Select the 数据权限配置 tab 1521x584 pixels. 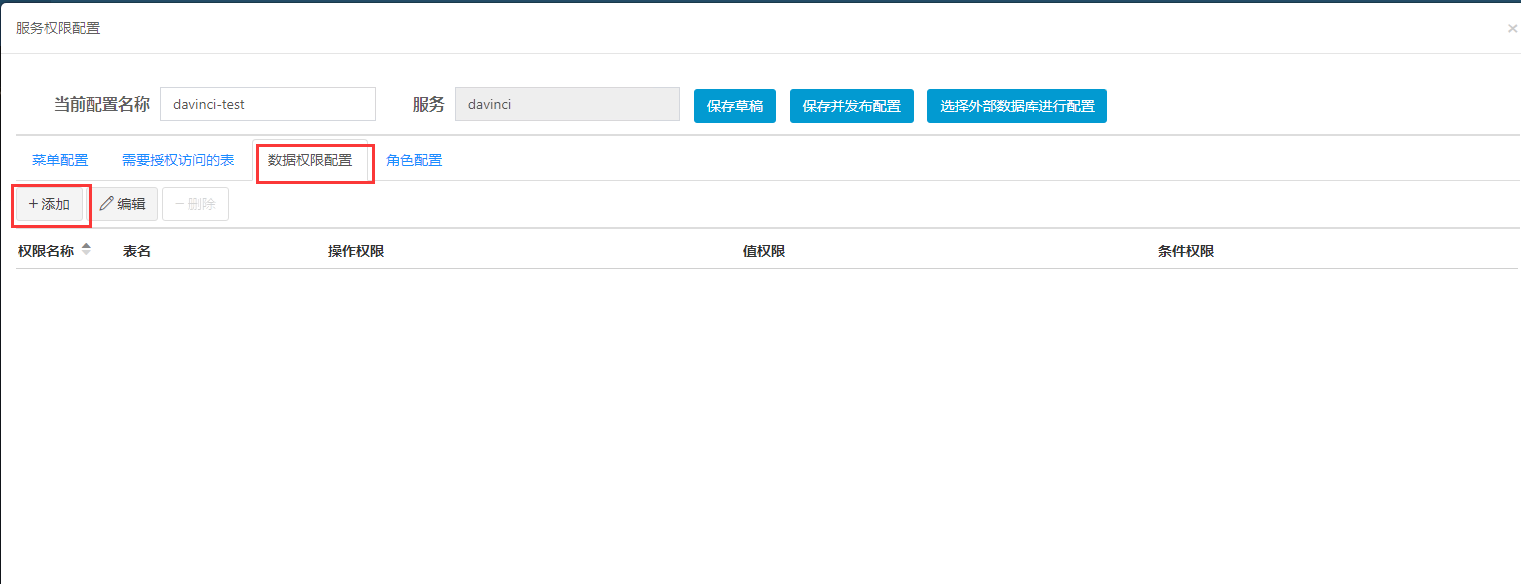pos(310,160)
